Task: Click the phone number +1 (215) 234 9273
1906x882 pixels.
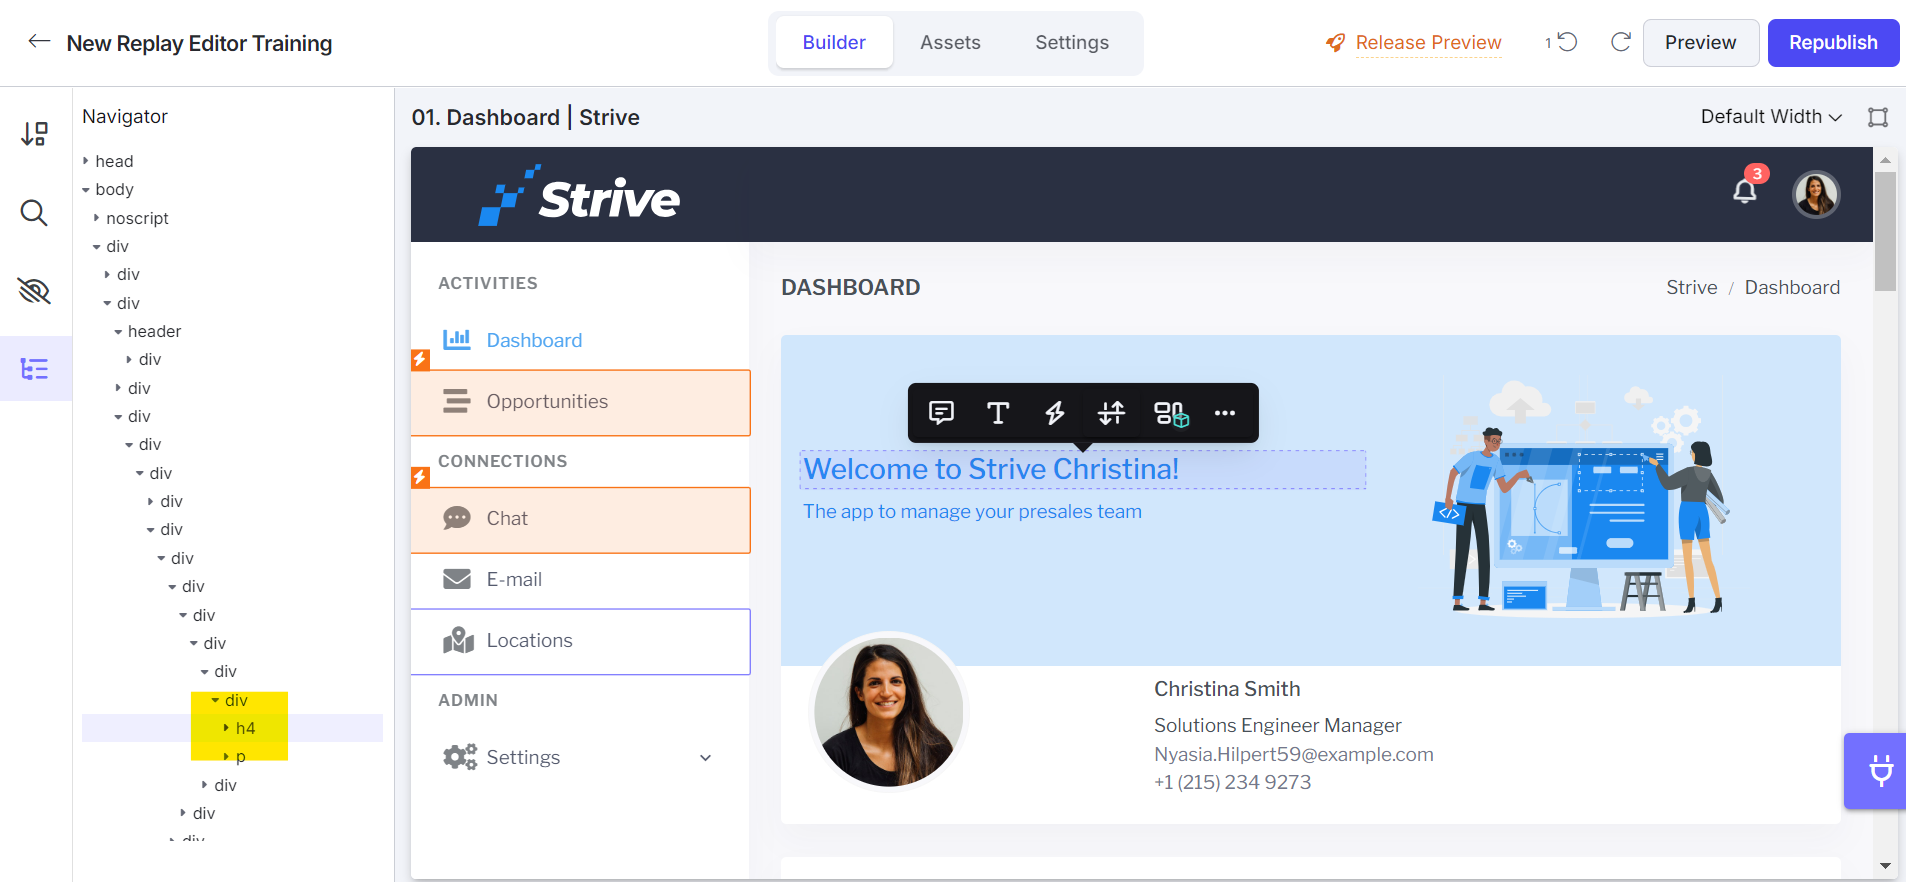Action: click(1232, 782)
